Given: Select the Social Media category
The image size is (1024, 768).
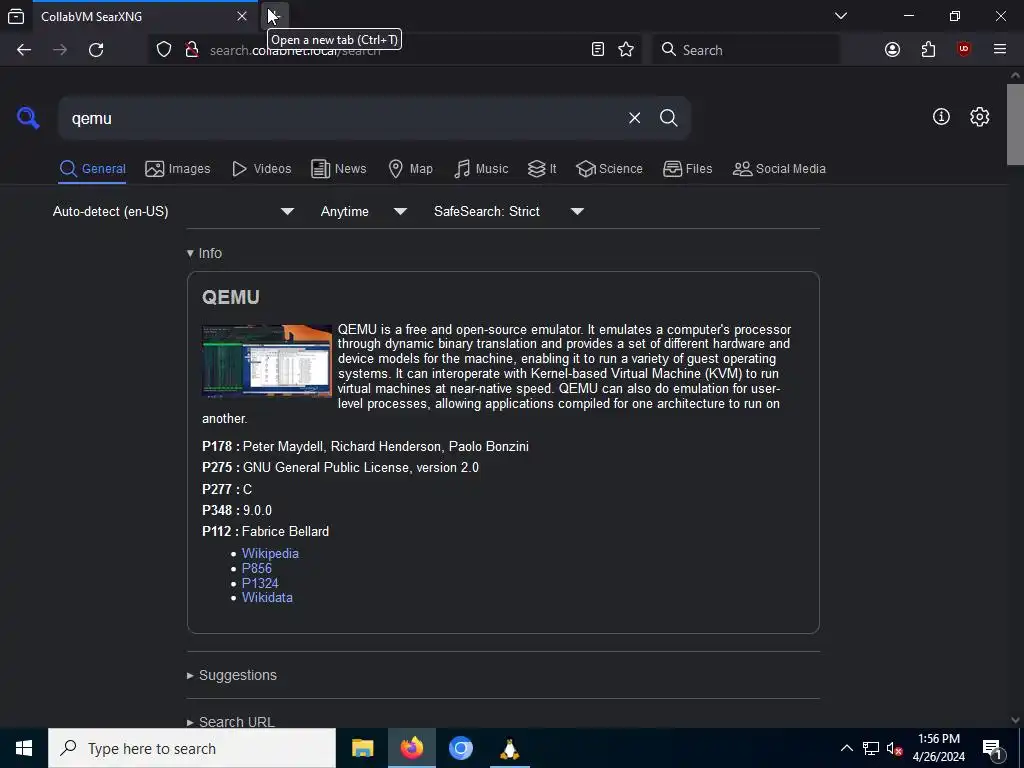Looking at the screenshot, I should coord(779,169).
